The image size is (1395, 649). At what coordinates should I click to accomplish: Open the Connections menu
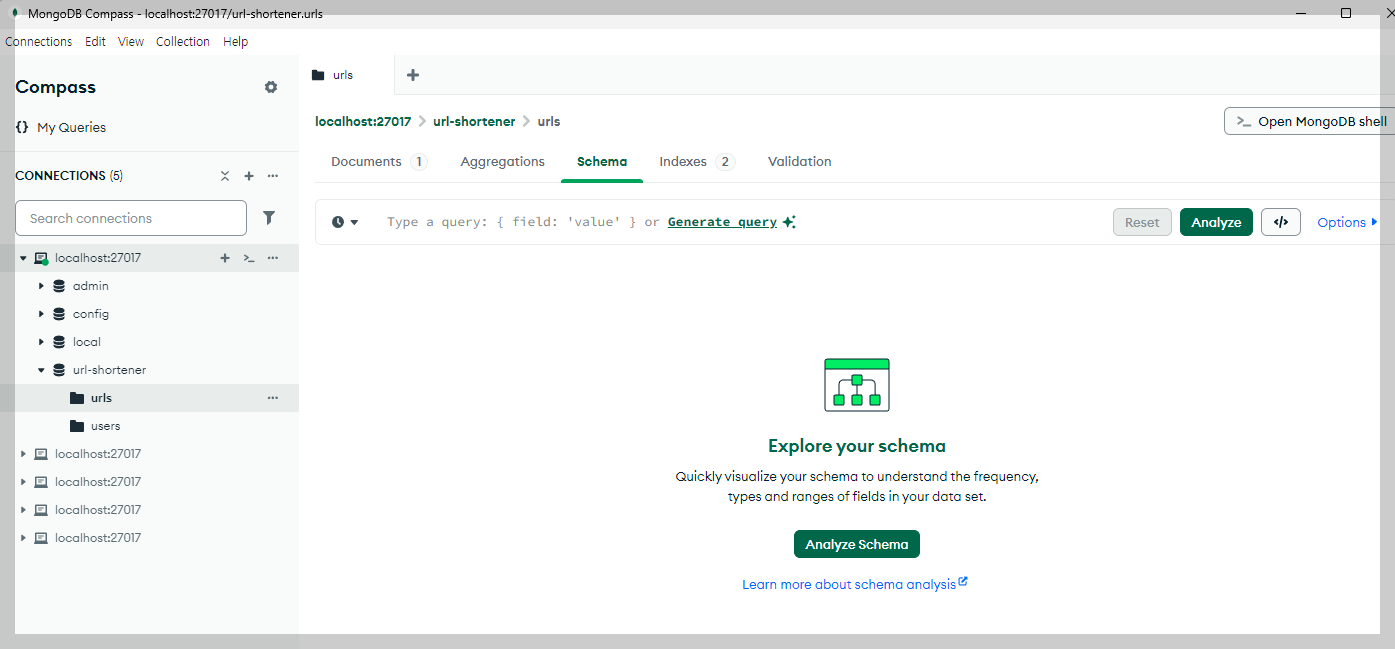(39, 42)
